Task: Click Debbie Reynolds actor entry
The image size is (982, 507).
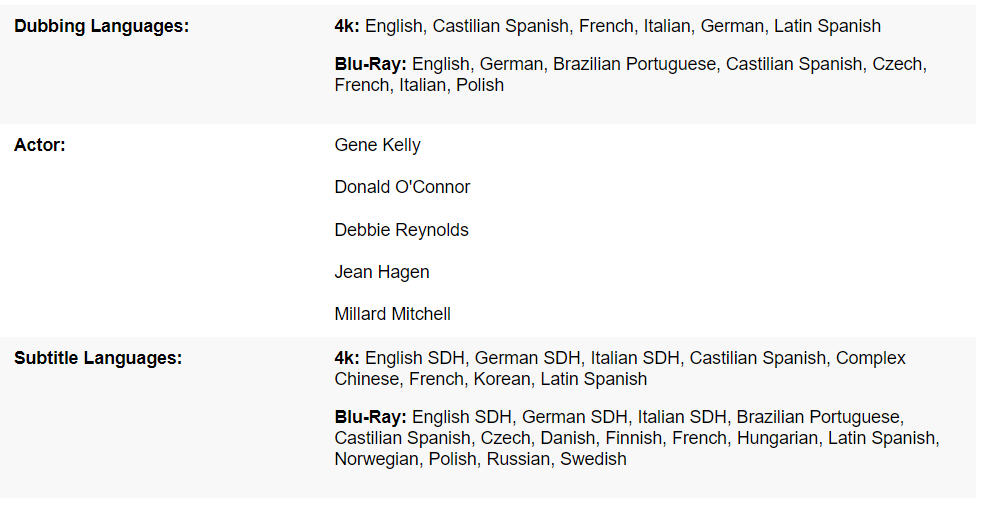Action: pos(401,230)
